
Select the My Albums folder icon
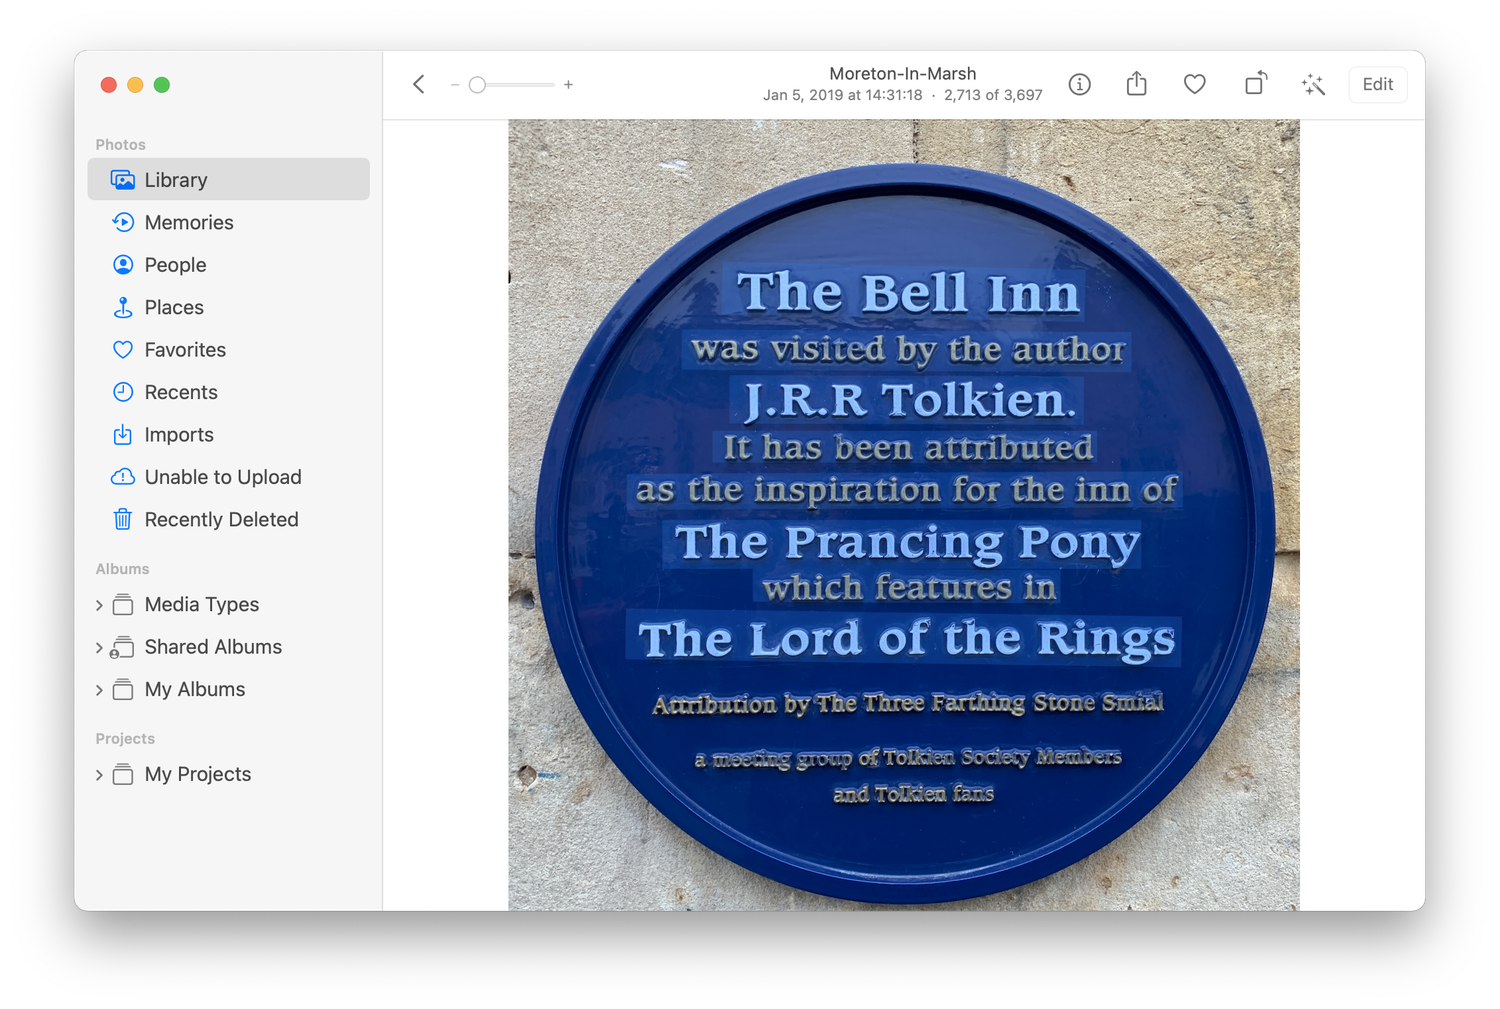click(123, 689)
